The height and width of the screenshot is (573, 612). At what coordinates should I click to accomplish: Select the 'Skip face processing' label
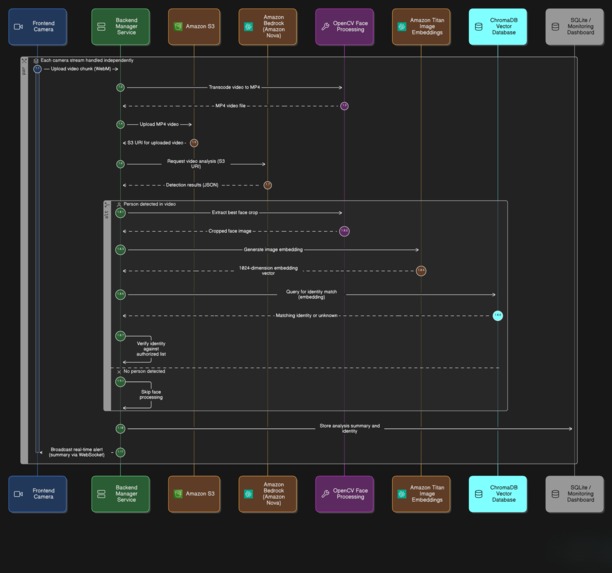[151, 395]
